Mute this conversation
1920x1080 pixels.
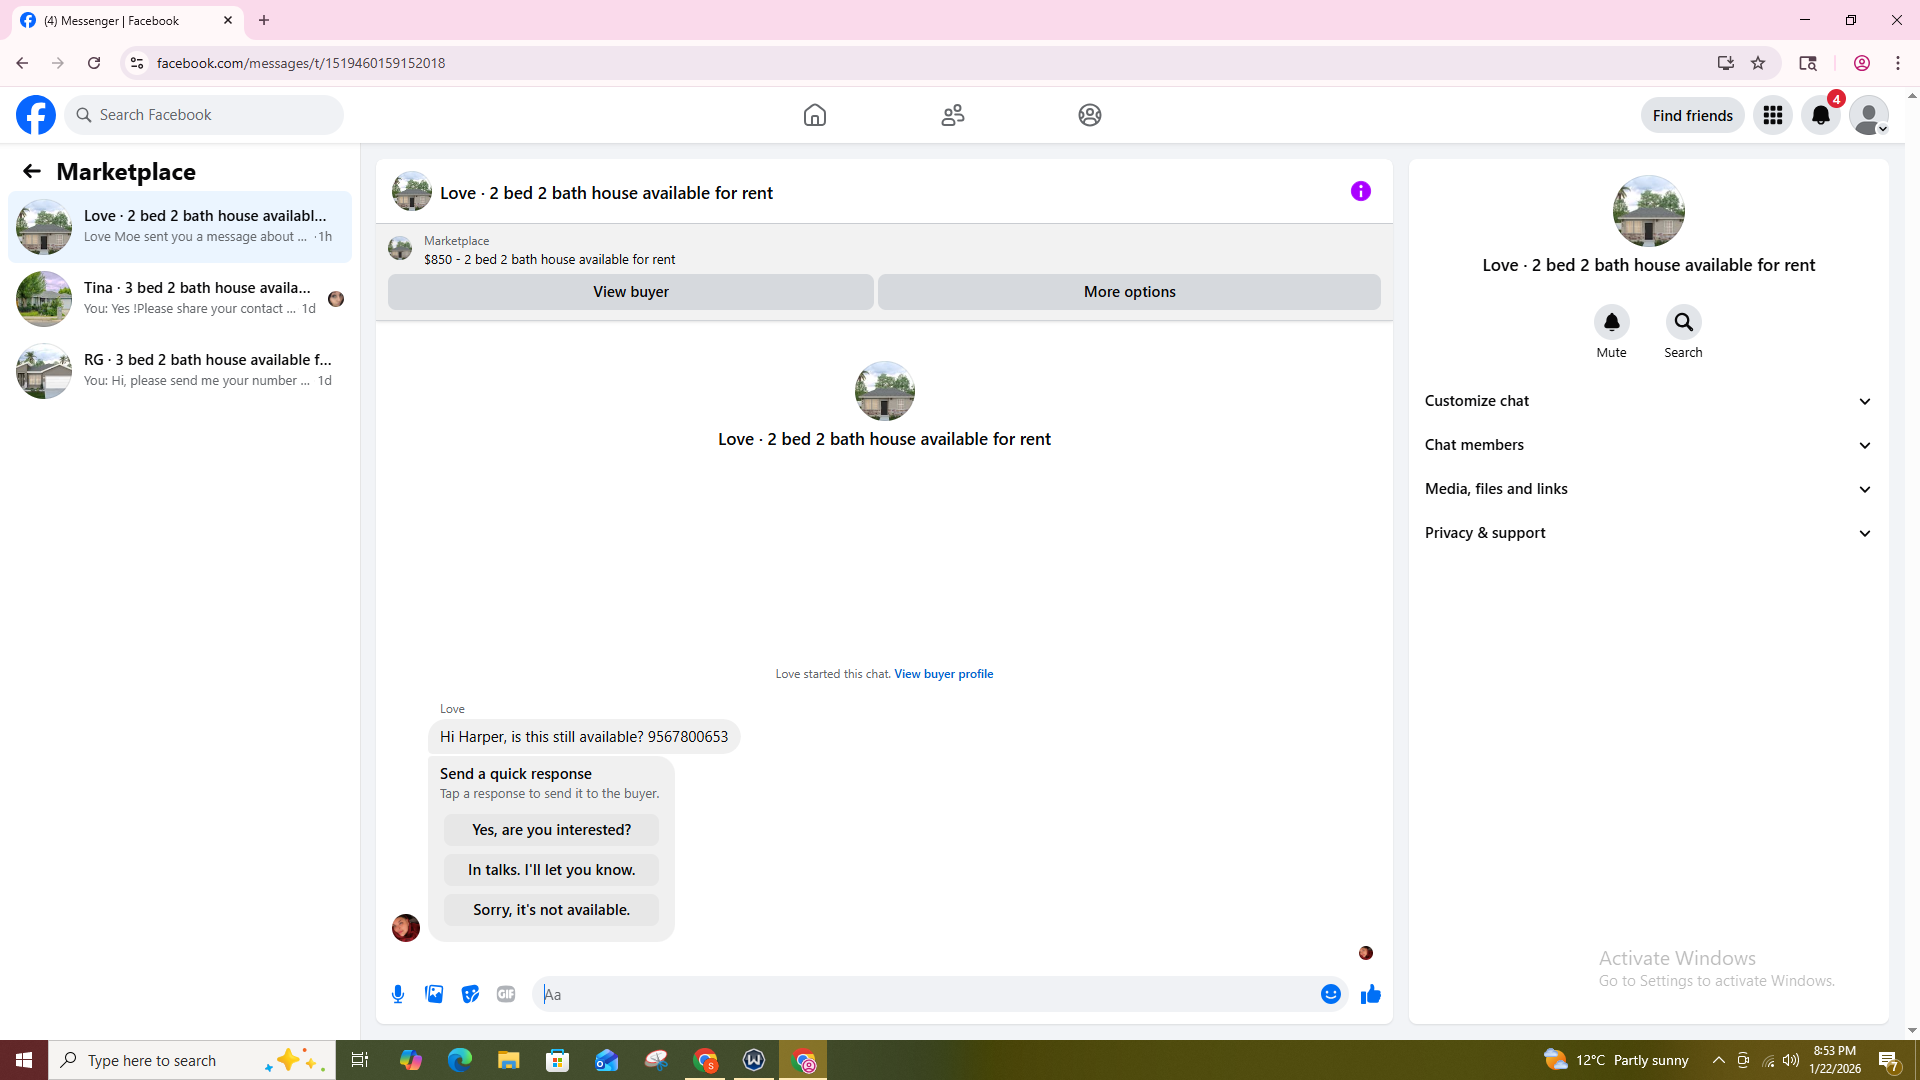coord(1612,322)
